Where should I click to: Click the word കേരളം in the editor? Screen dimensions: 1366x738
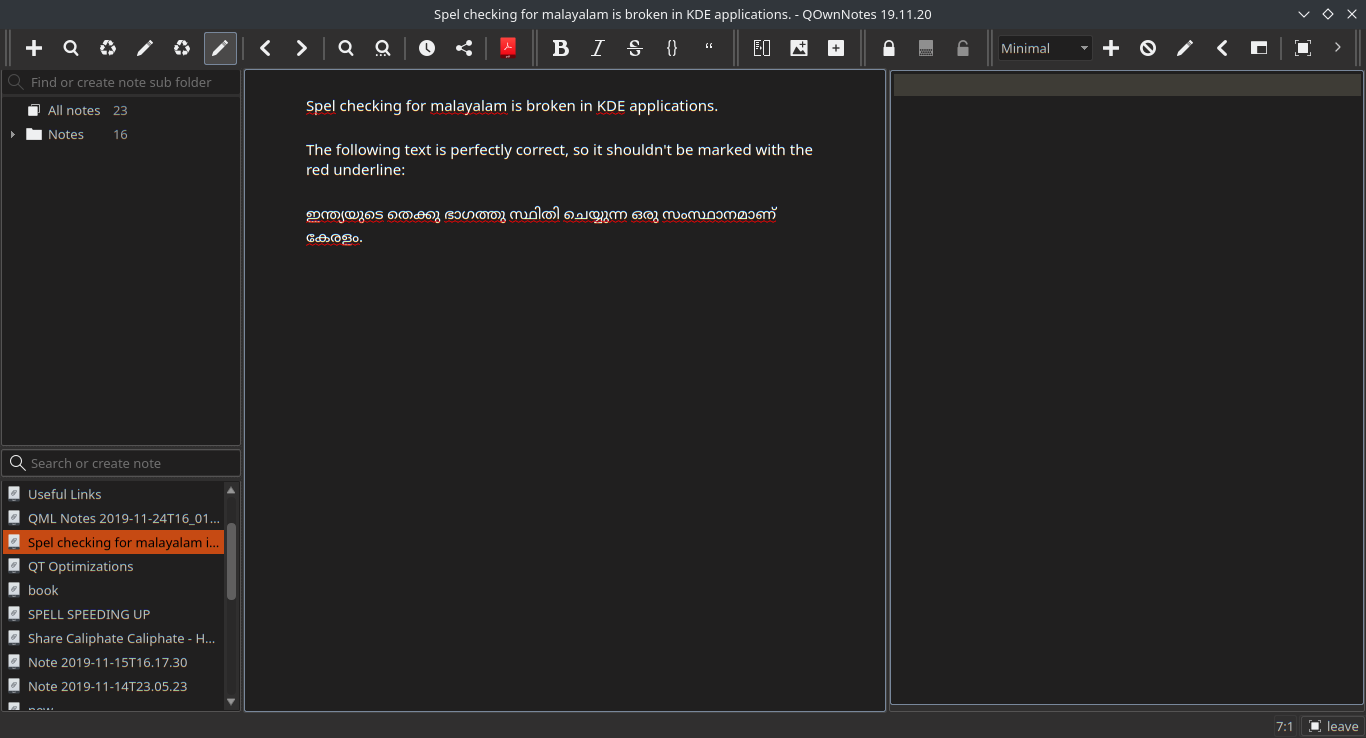(x=332, y=238)
